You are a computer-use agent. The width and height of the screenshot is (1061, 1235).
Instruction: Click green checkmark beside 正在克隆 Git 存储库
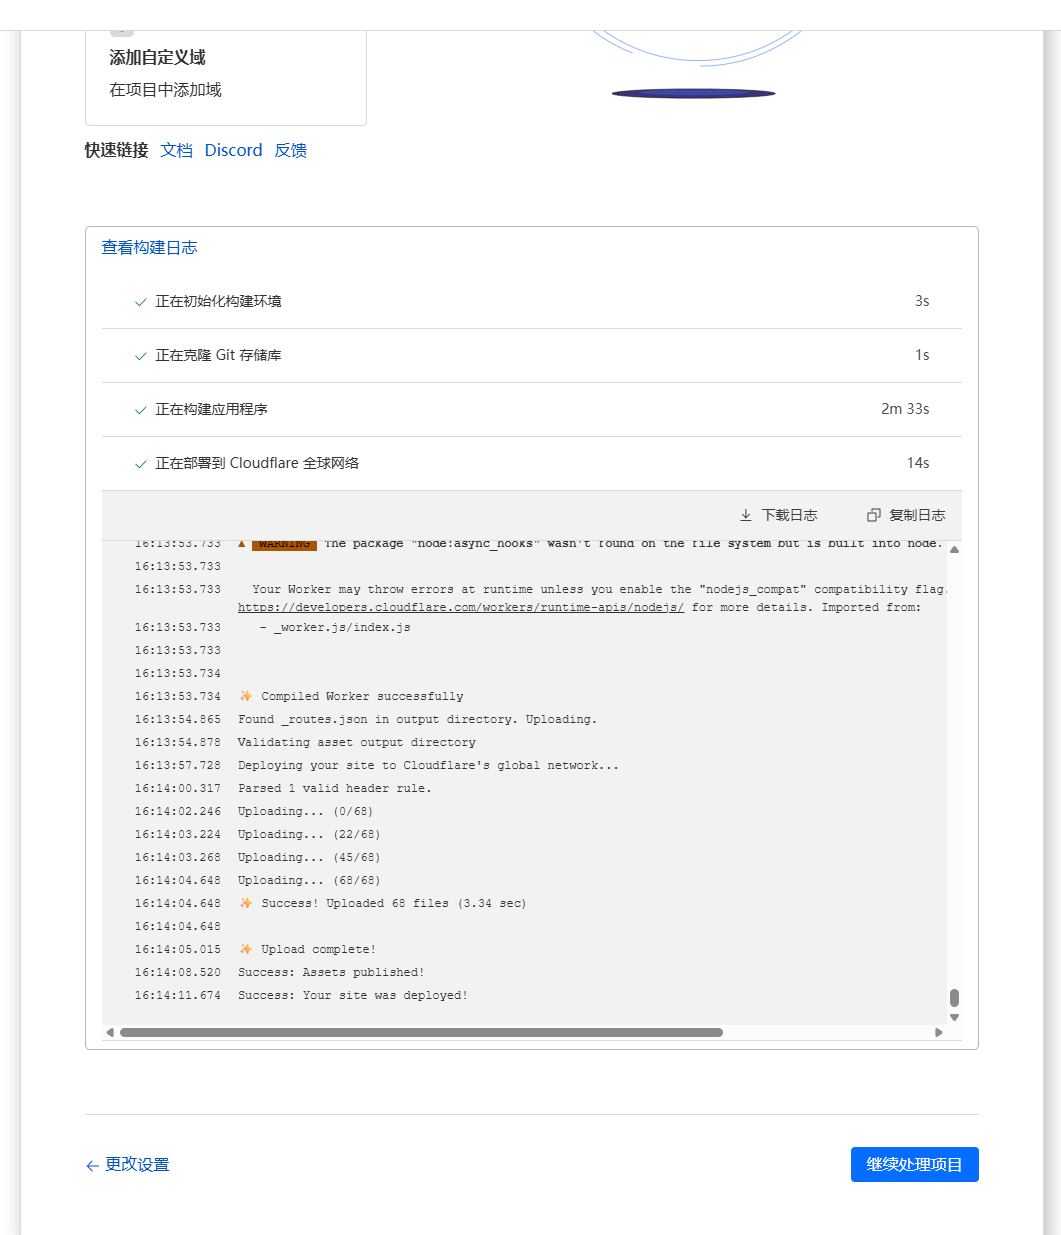click(140, 355)
